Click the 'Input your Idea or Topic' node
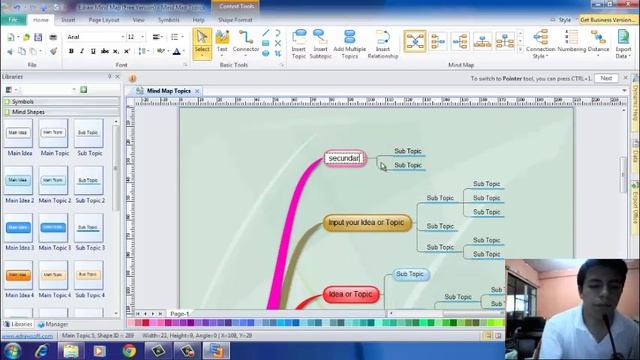 pyautogui.click(x=367, y=223)
